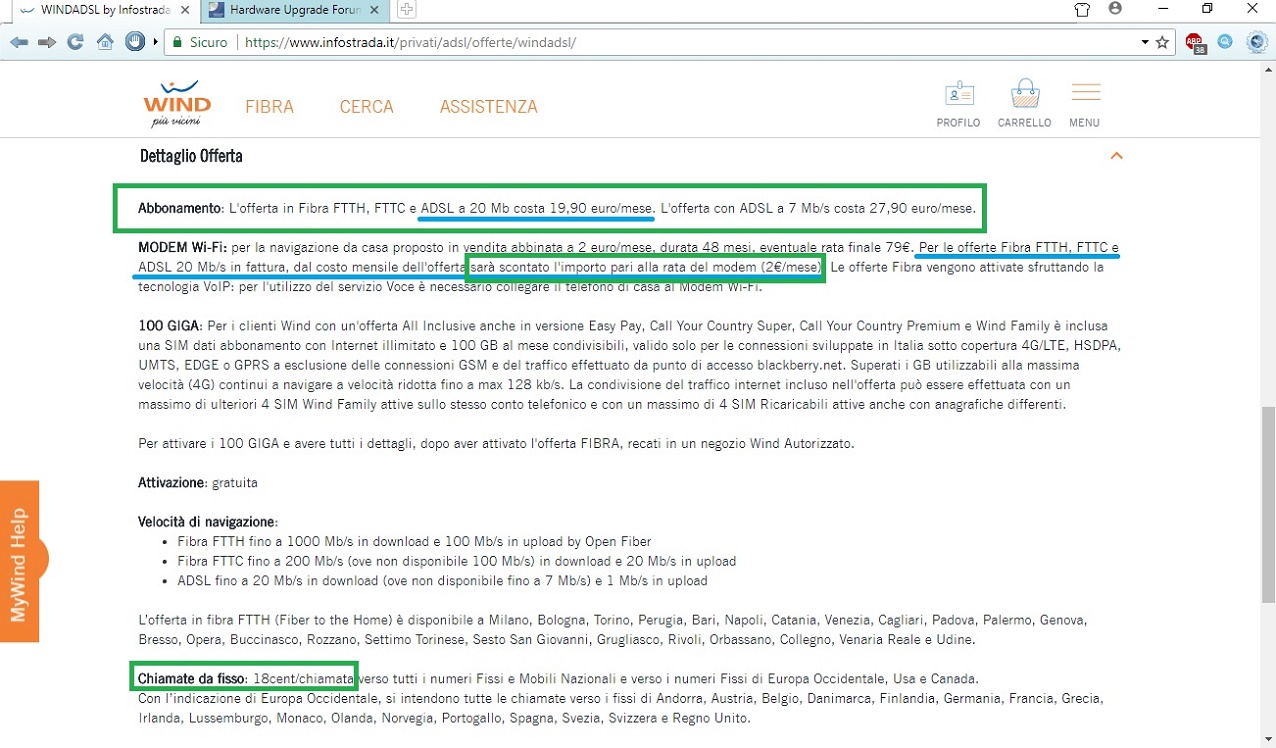
Task: Open the browser home page icon
Action: [105, 43]
